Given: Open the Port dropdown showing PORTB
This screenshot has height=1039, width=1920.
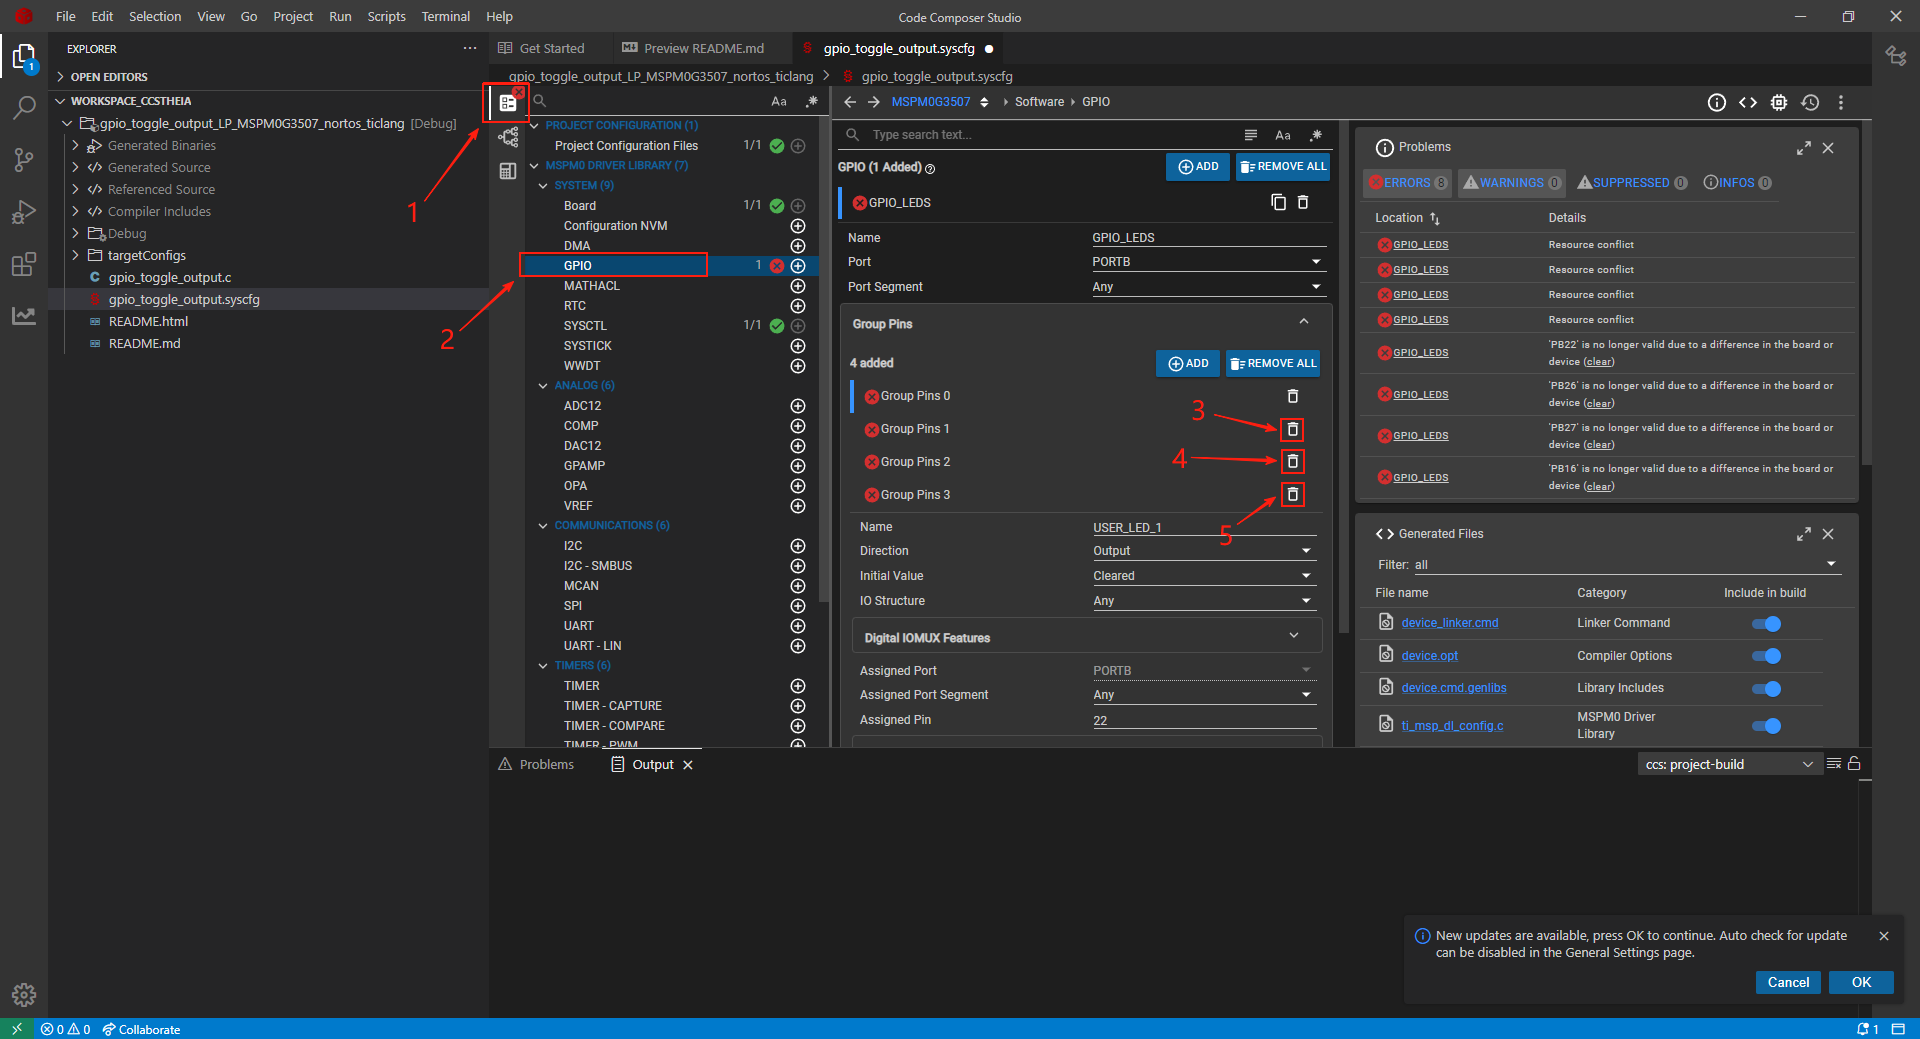Looking at the screenshot, I should click(x=1209, y=262).
